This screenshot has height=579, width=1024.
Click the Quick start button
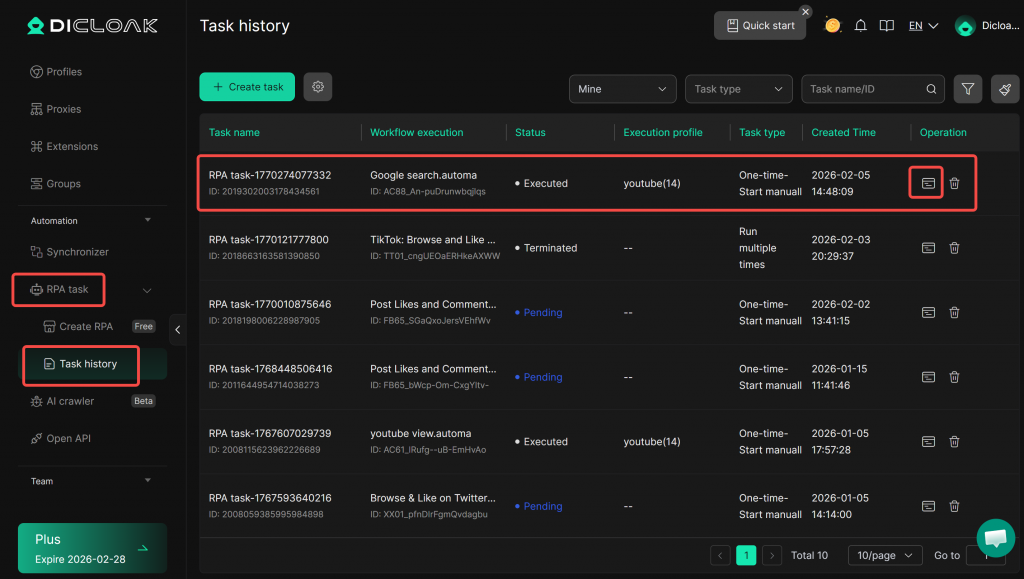click(x=759, y=26)
